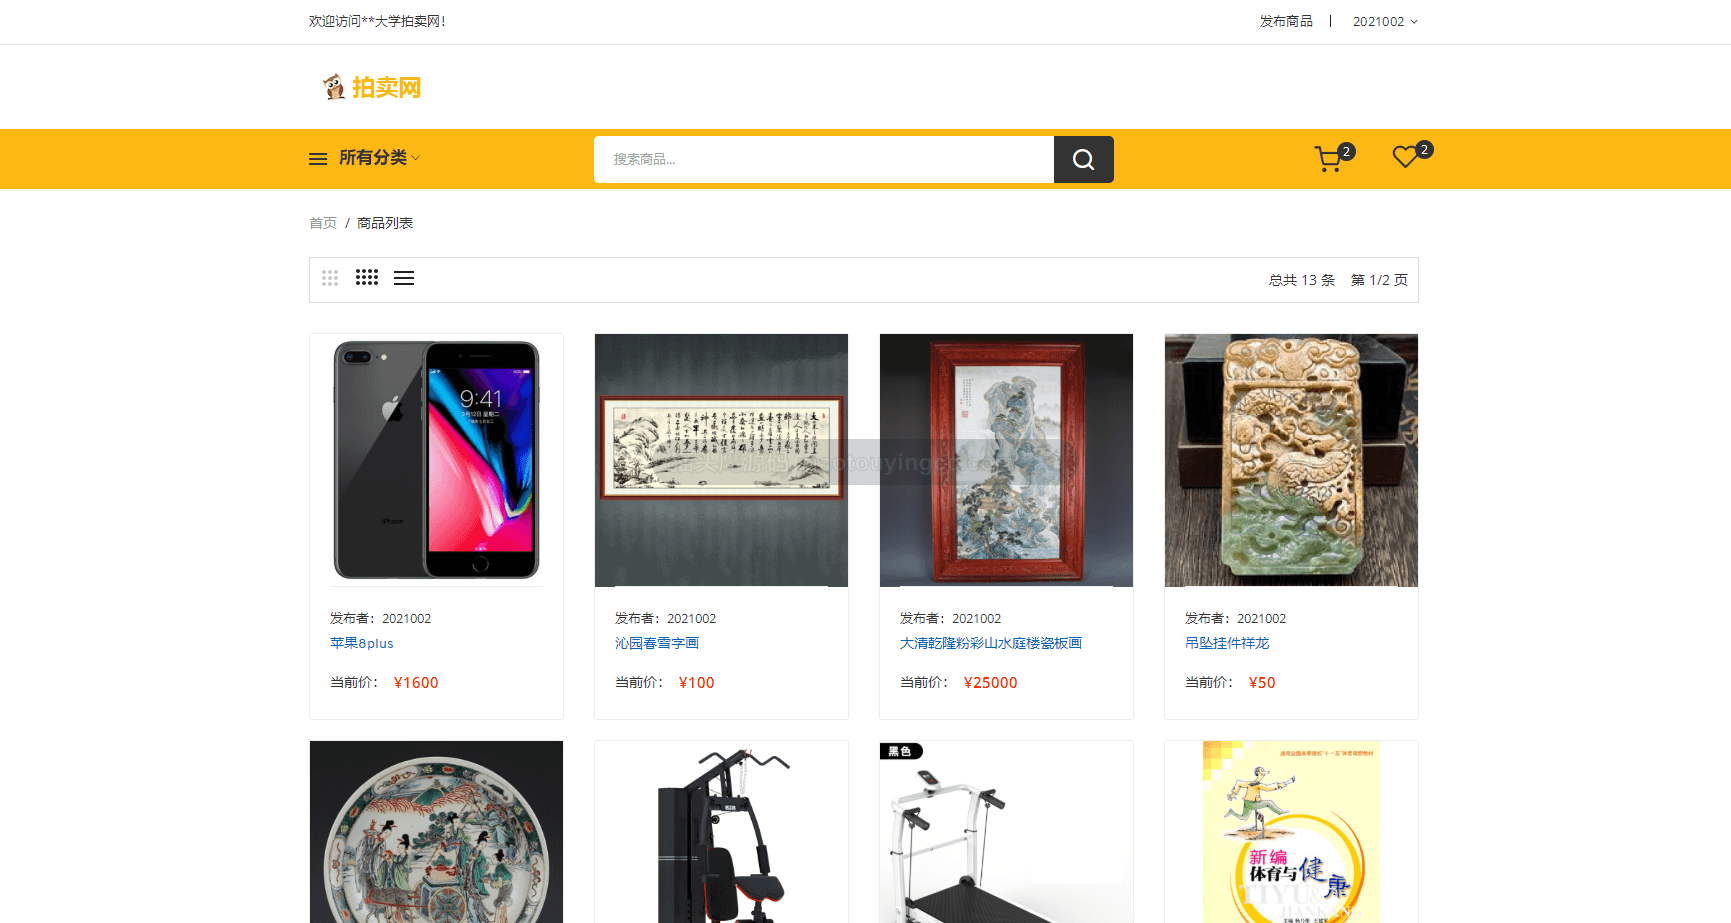Click the search magnifier button
Image resolution: width=1731 pixels, height=923 pixels.
[x=1083, y=159]
